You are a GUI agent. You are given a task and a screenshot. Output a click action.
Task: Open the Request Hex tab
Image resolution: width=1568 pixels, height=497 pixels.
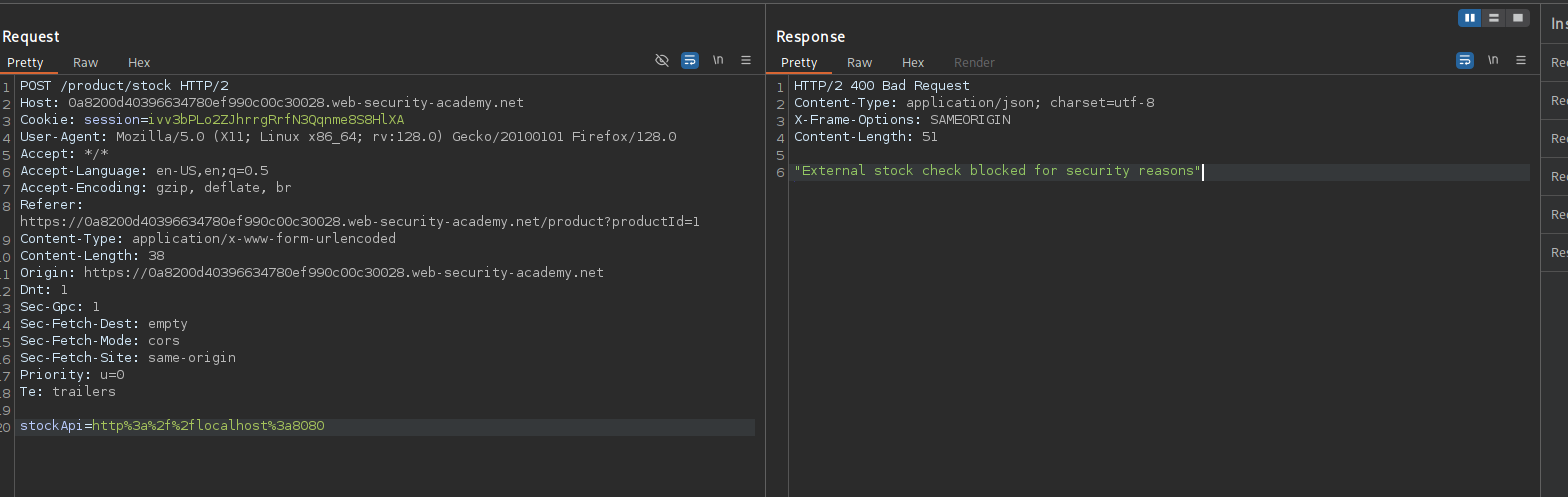[139, 63]
